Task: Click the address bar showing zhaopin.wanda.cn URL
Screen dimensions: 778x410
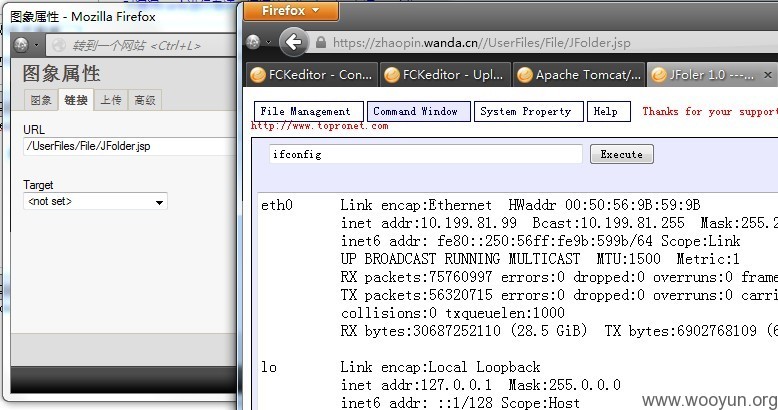Action: pos(544,43)
